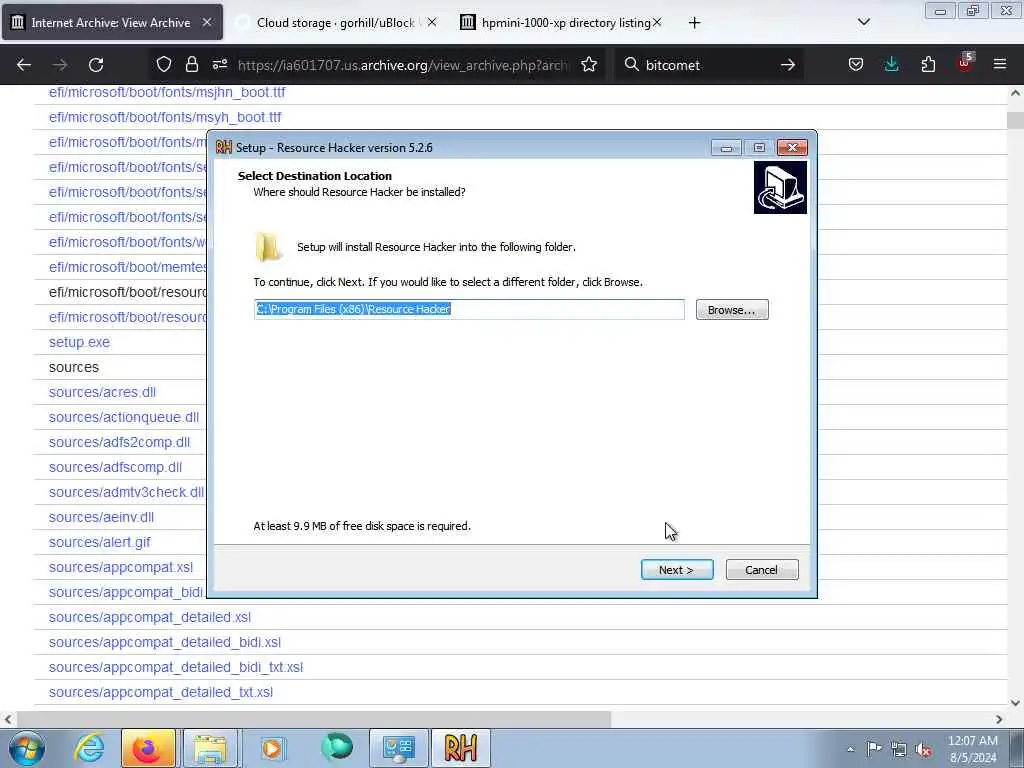Click the Browse... button for destination folder
This screenshot has width=1024, height=768.
pos(731,310)
